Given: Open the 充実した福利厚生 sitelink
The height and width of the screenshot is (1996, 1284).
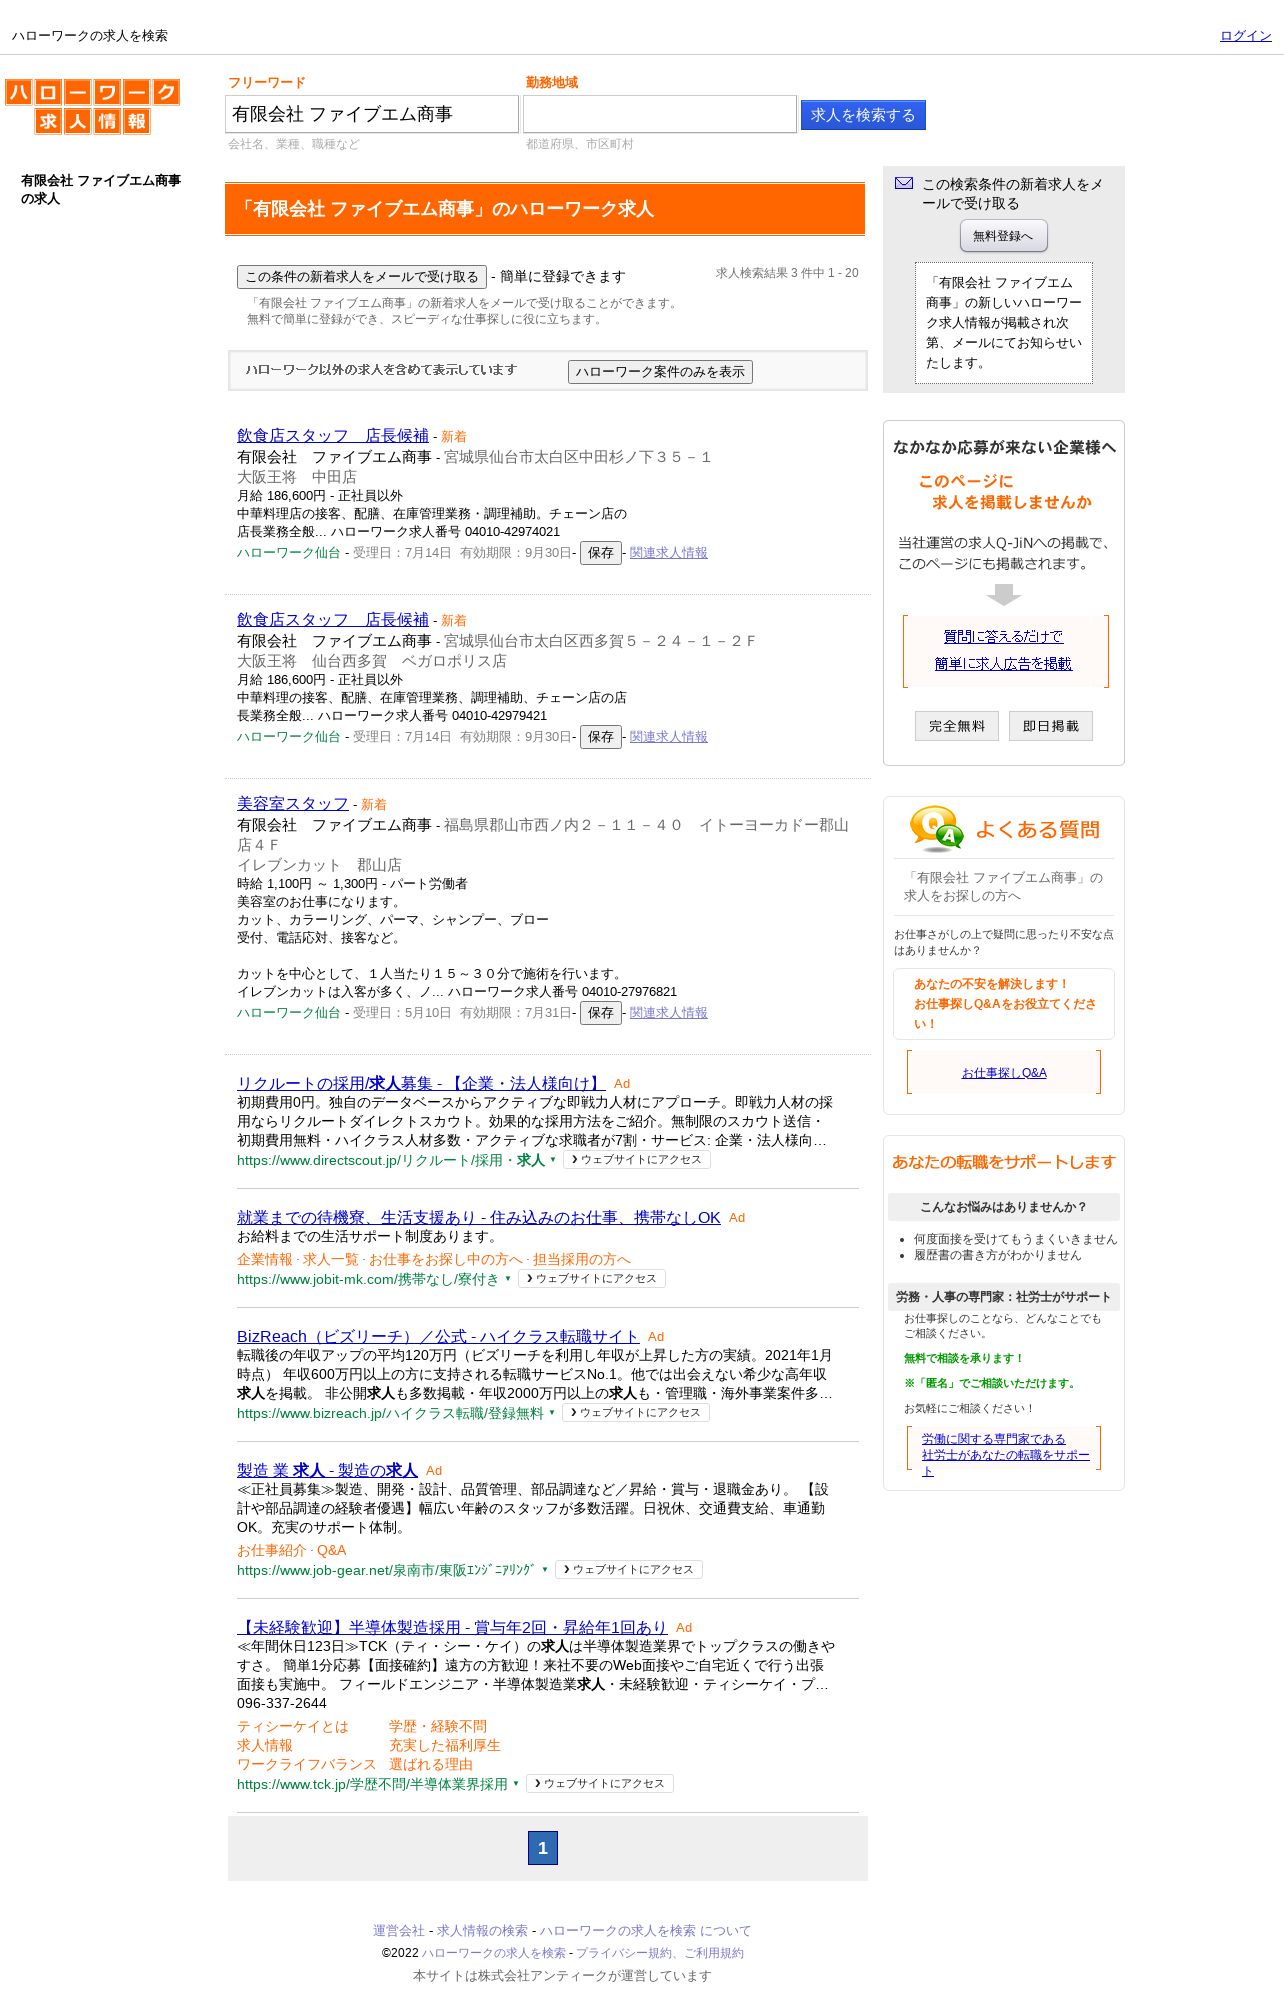Looking at the screenshot, I should click(x=445, y=1746).
